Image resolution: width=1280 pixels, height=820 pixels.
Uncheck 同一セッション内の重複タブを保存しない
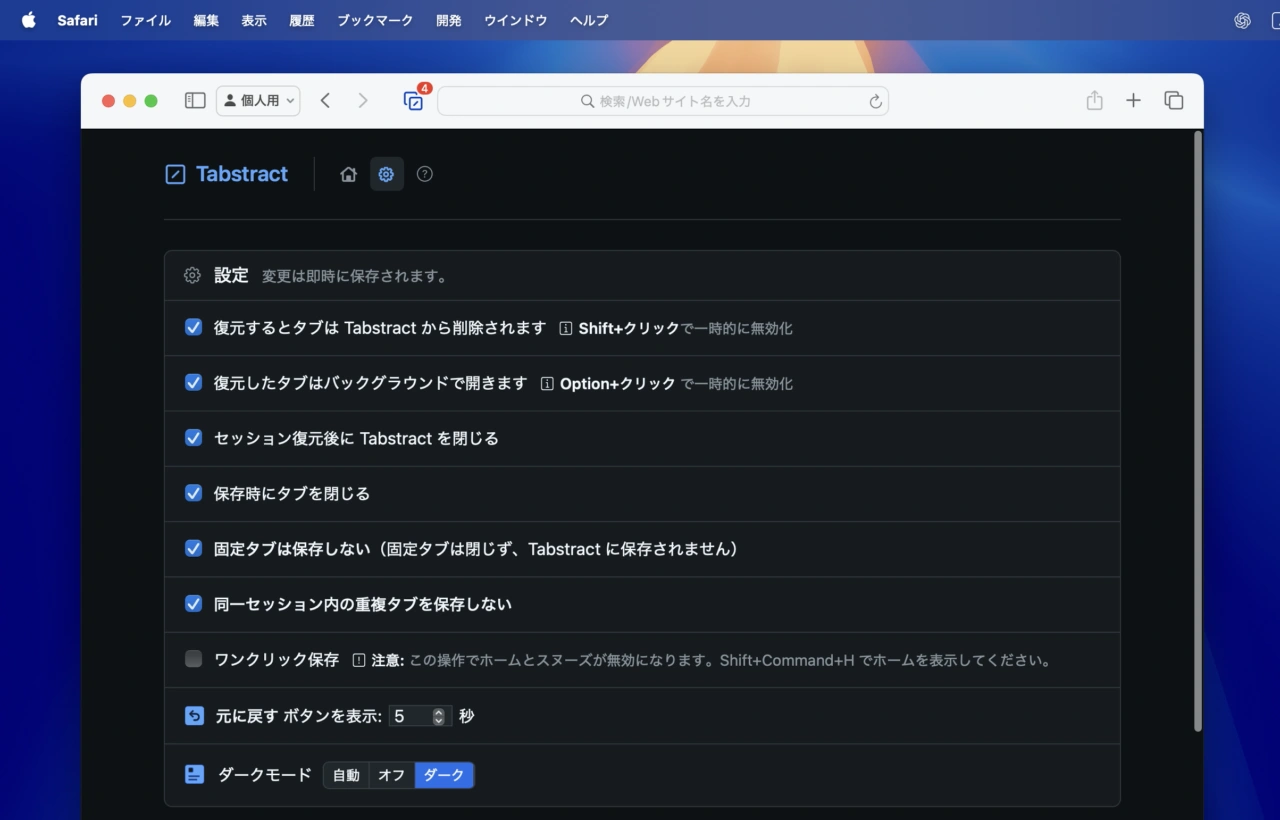pos(193,604)
